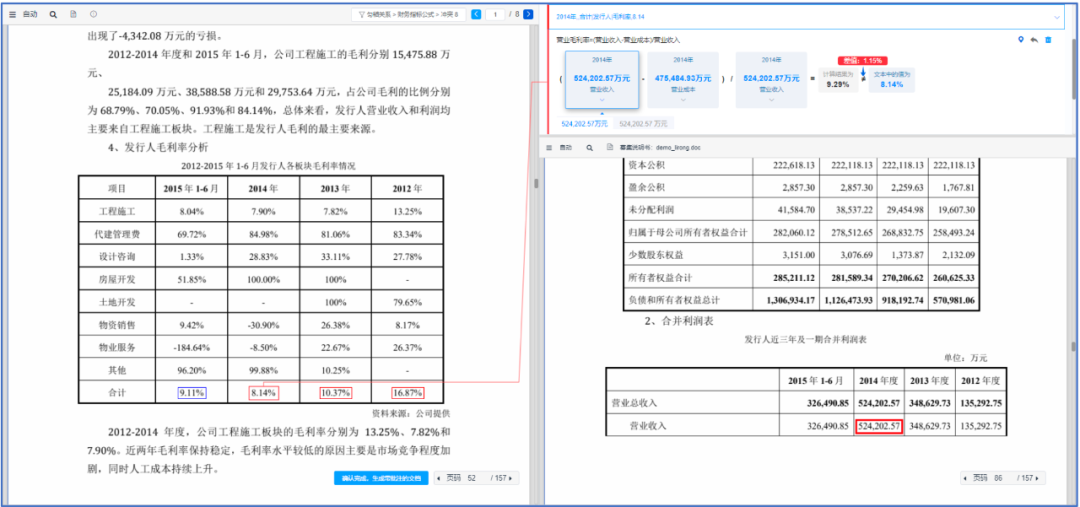Viewport: 1080px width, 507px height.
Task: Click the red-boxed 8.14% total cell
Action: click(x=264, y=393)
